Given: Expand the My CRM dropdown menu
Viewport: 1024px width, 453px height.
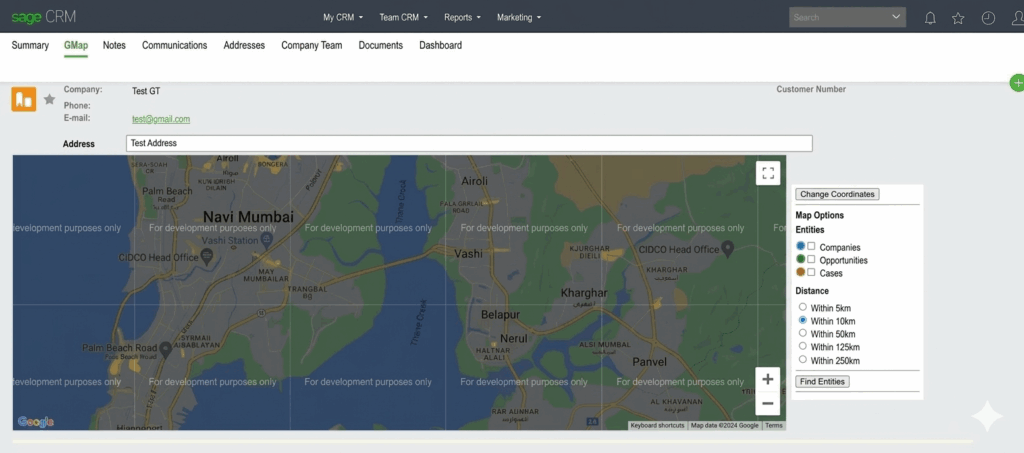Looking at the screenshot, I should (x=342, y=17).
